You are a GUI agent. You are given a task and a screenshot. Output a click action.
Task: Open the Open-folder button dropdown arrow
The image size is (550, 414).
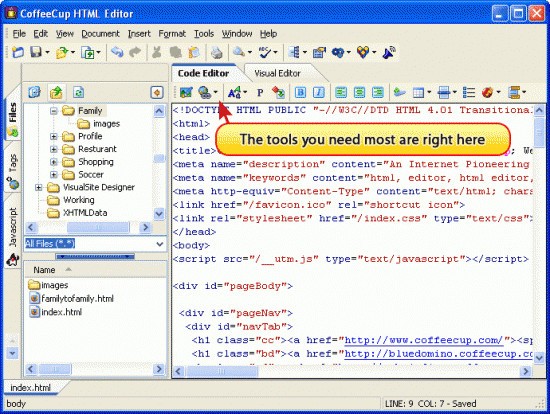click(x=73, y=53)
